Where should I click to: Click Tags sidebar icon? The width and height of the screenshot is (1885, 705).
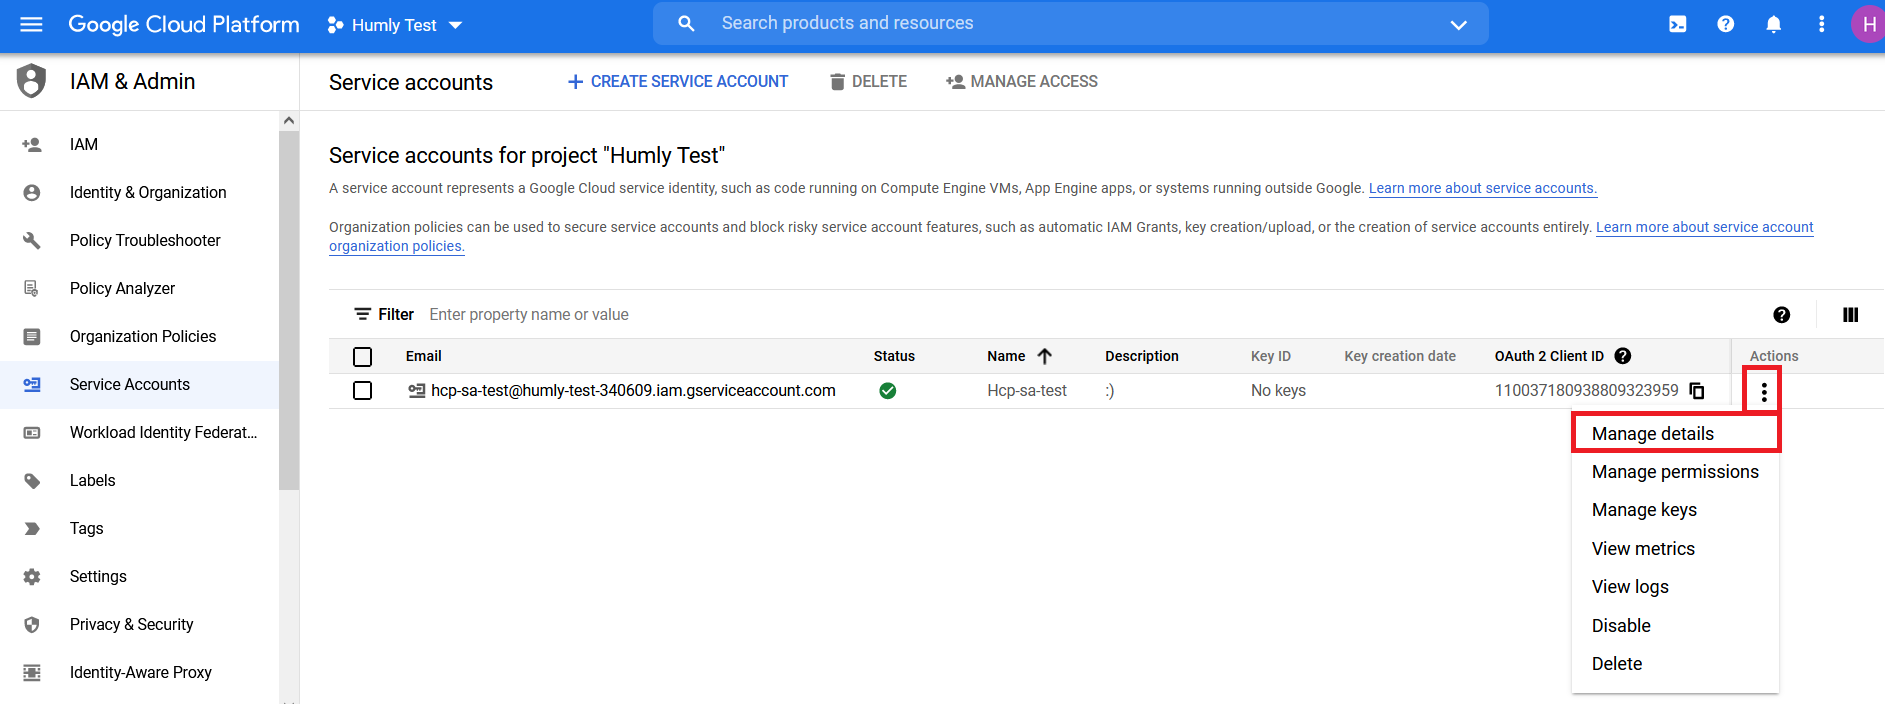pos(32,529)
